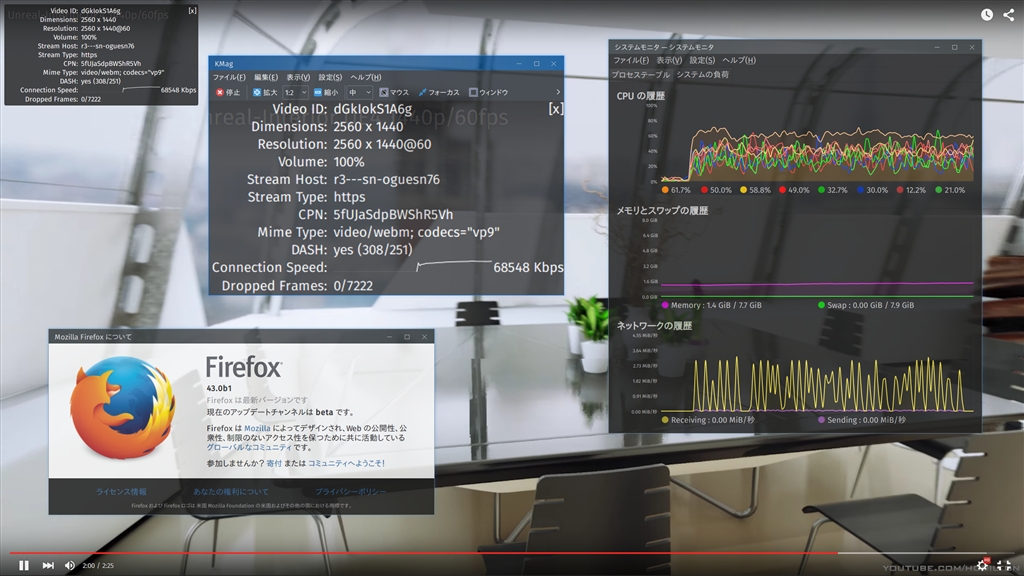Click the 拡大 zoom-in button in KMag
Viewport: 1024px width, 576px height.
coord(265,93)
